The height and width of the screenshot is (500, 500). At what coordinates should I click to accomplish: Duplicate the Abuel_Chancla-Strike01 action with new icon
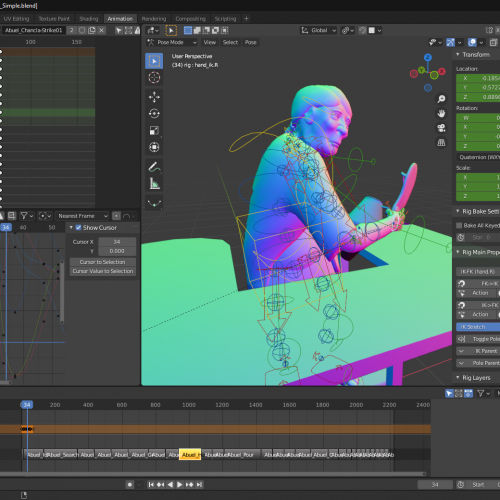[x=92, y=30]
